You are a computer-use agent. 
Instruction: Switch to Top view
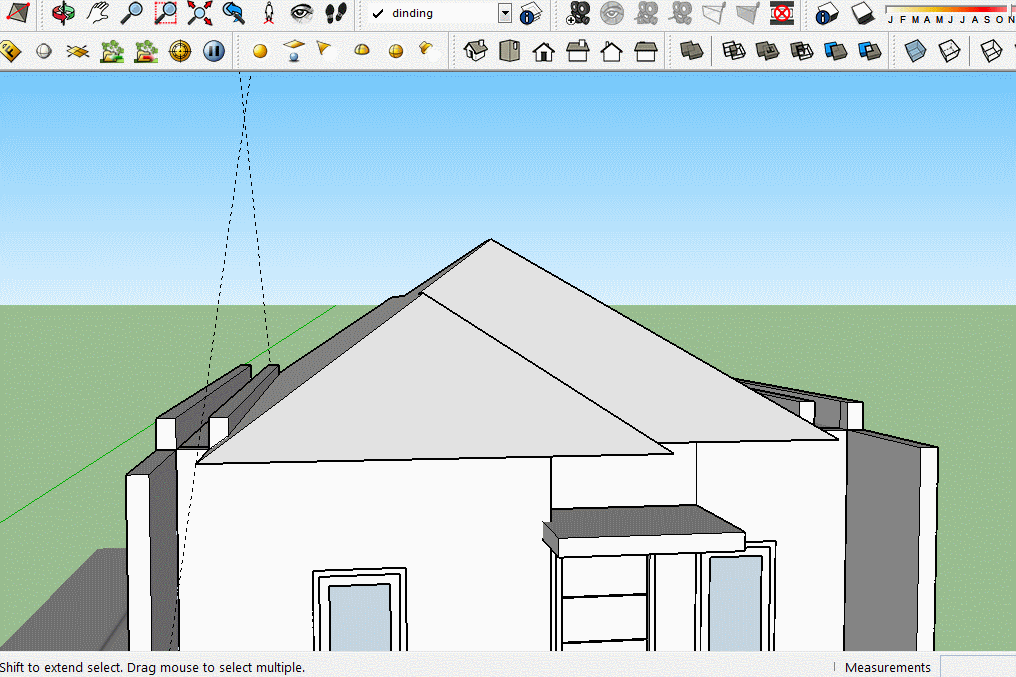coord(509,51)
